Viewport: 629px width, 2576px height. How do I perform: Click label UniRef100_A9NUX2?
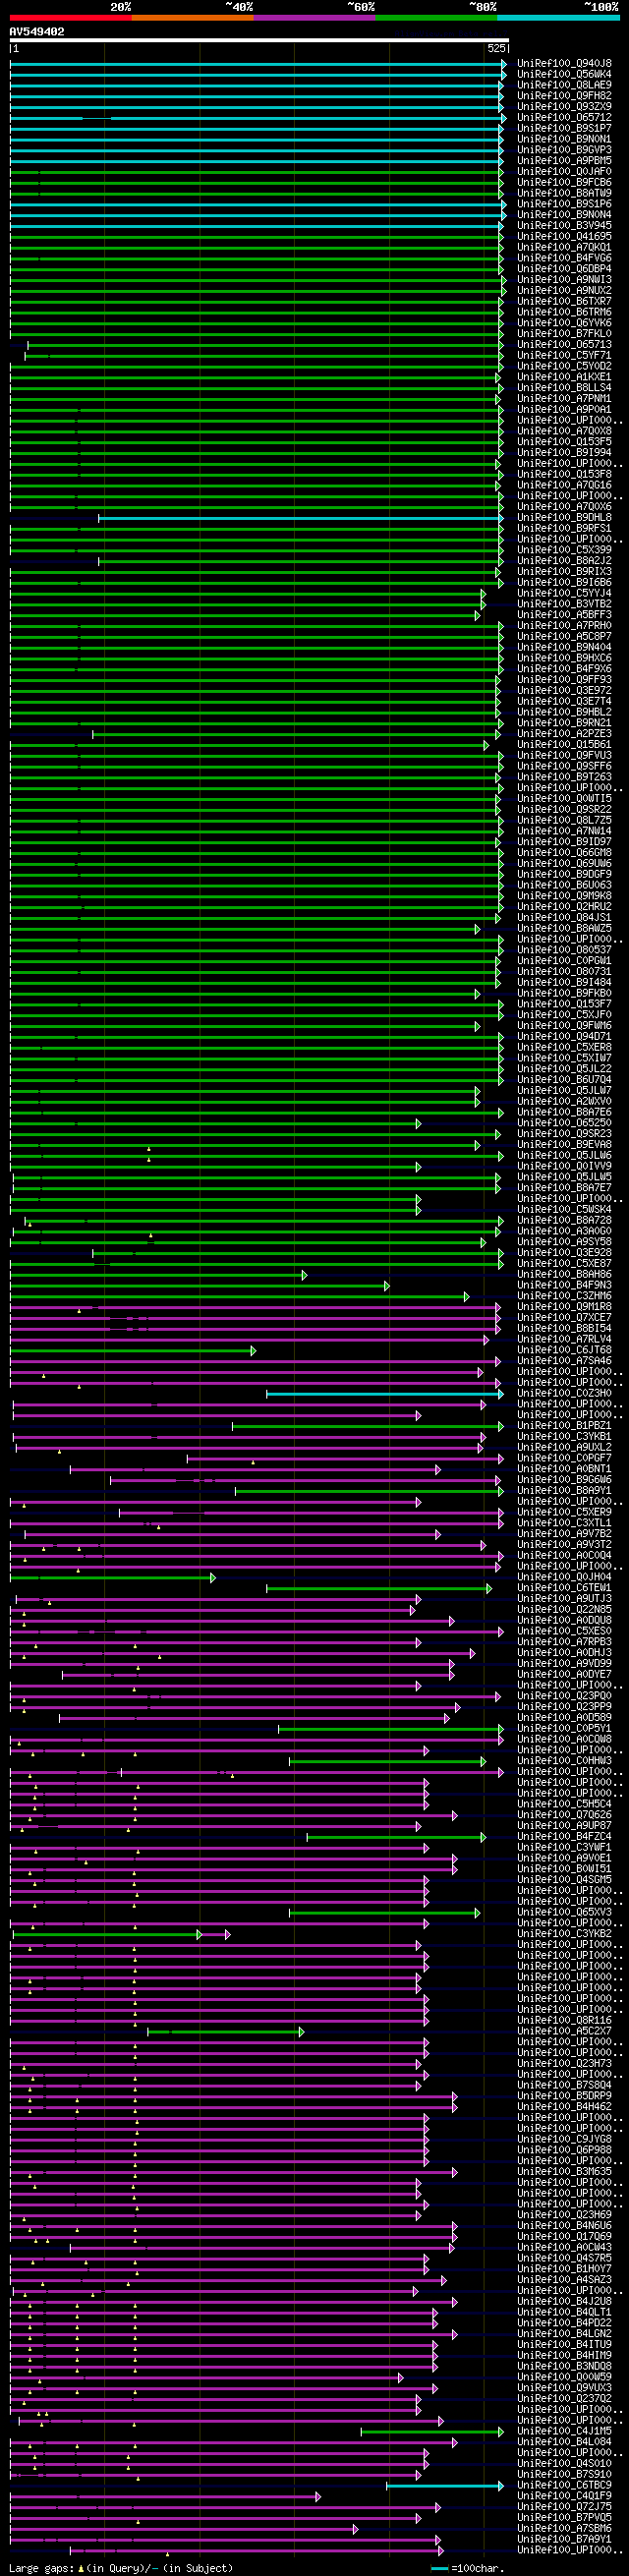[x=564, y=291]
